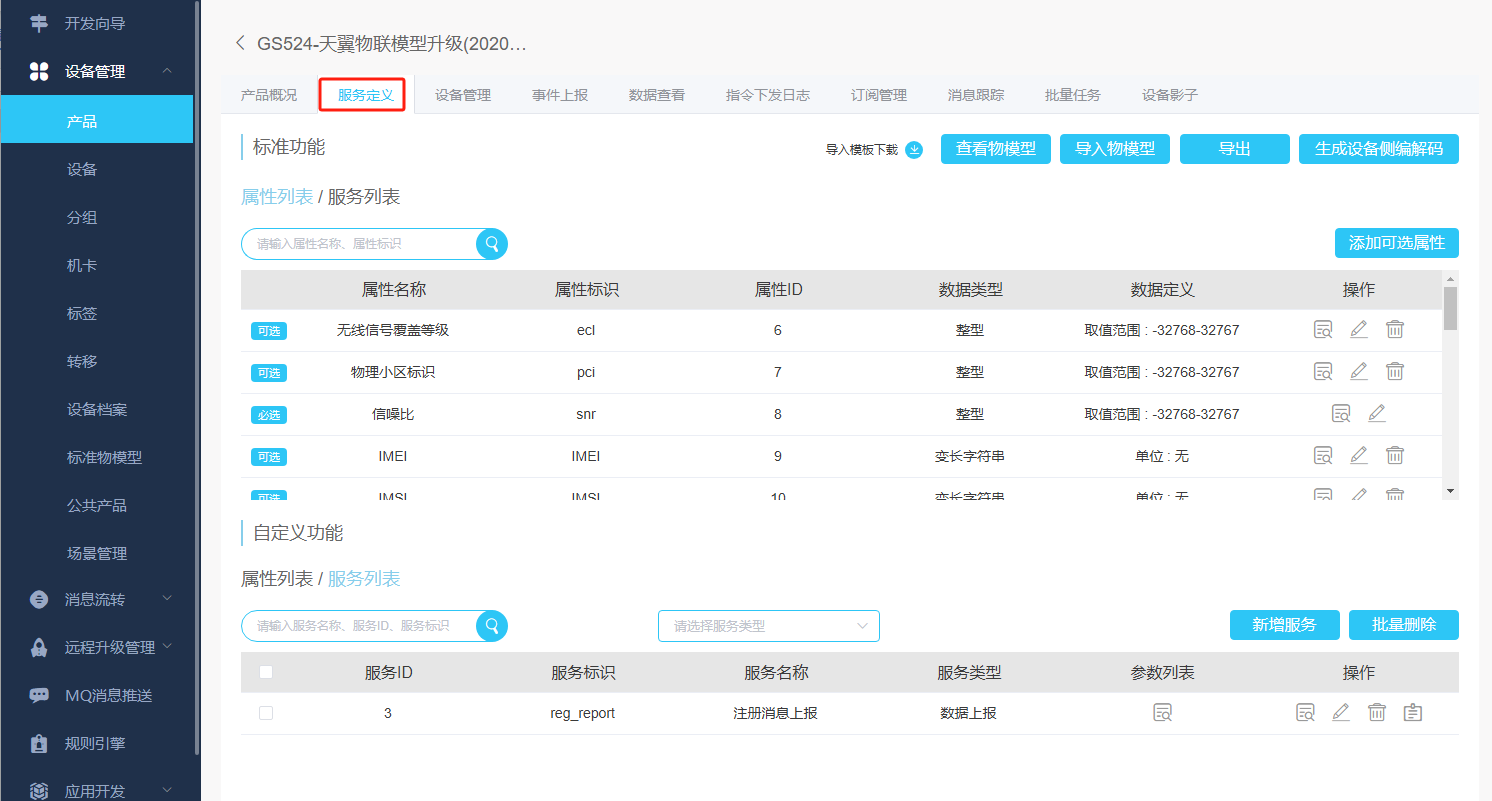Click the clipboard icon in reg_report row
The image size is (1492, 801).
click(x=1412, y=713)
